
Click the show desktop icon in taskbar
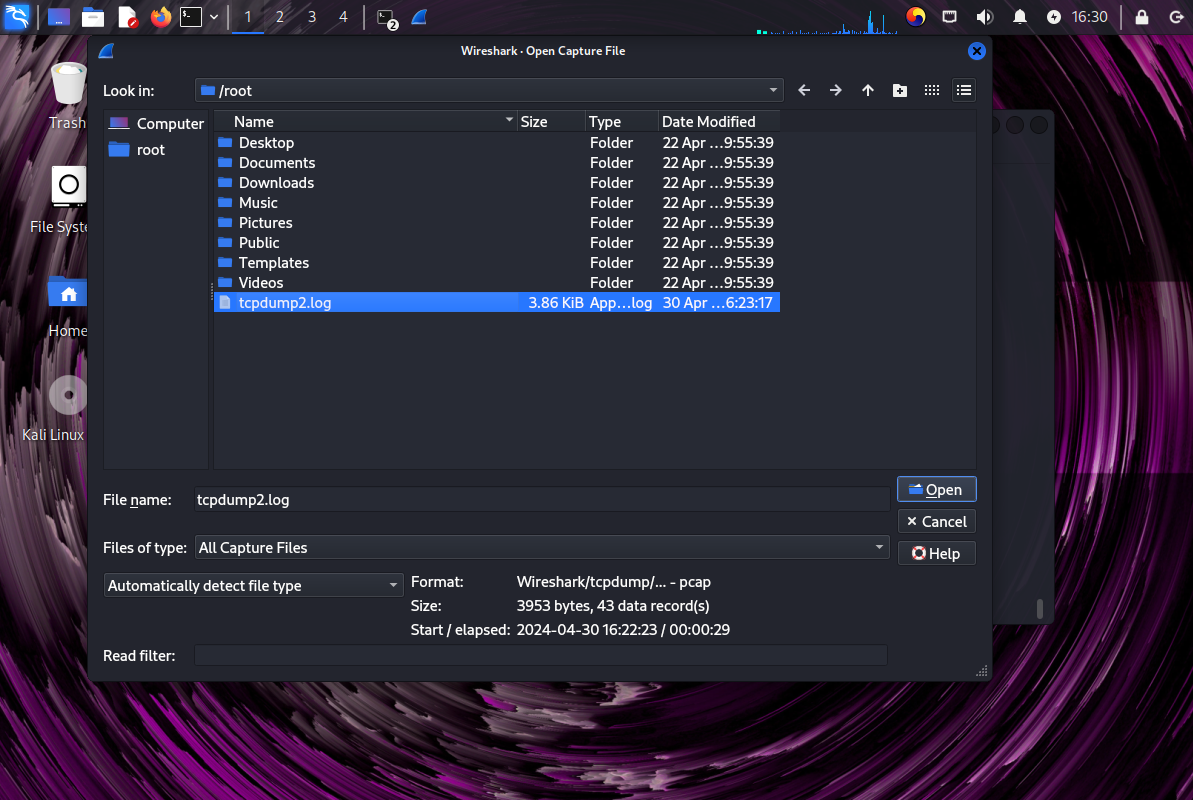click(59, 17)
